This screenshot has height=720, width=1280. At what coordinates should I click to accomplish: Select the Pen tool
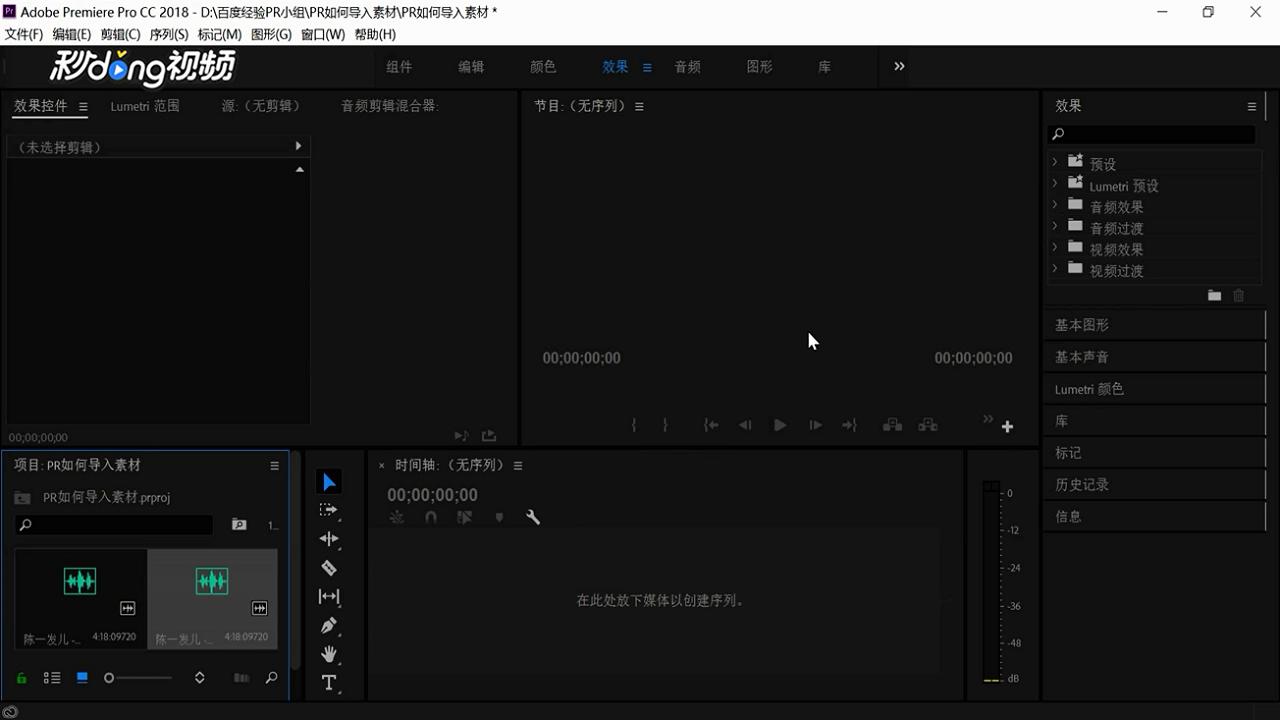coord(329,626)
